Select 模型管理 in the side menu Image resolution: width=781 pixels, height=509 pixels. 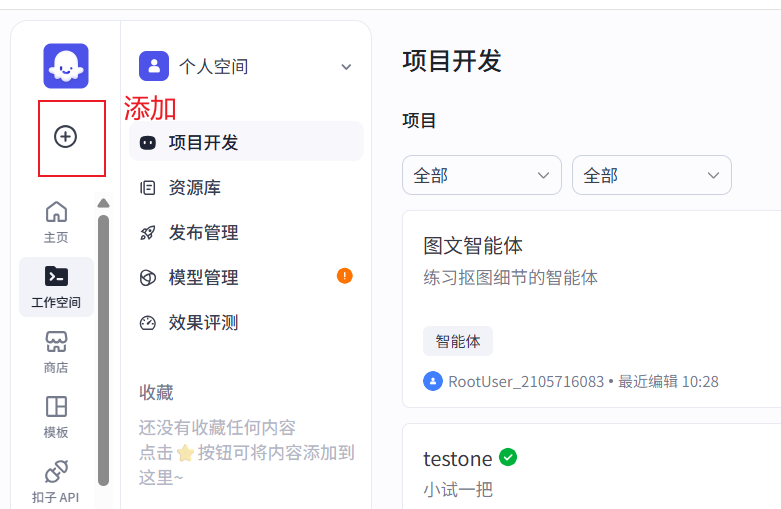246,277
